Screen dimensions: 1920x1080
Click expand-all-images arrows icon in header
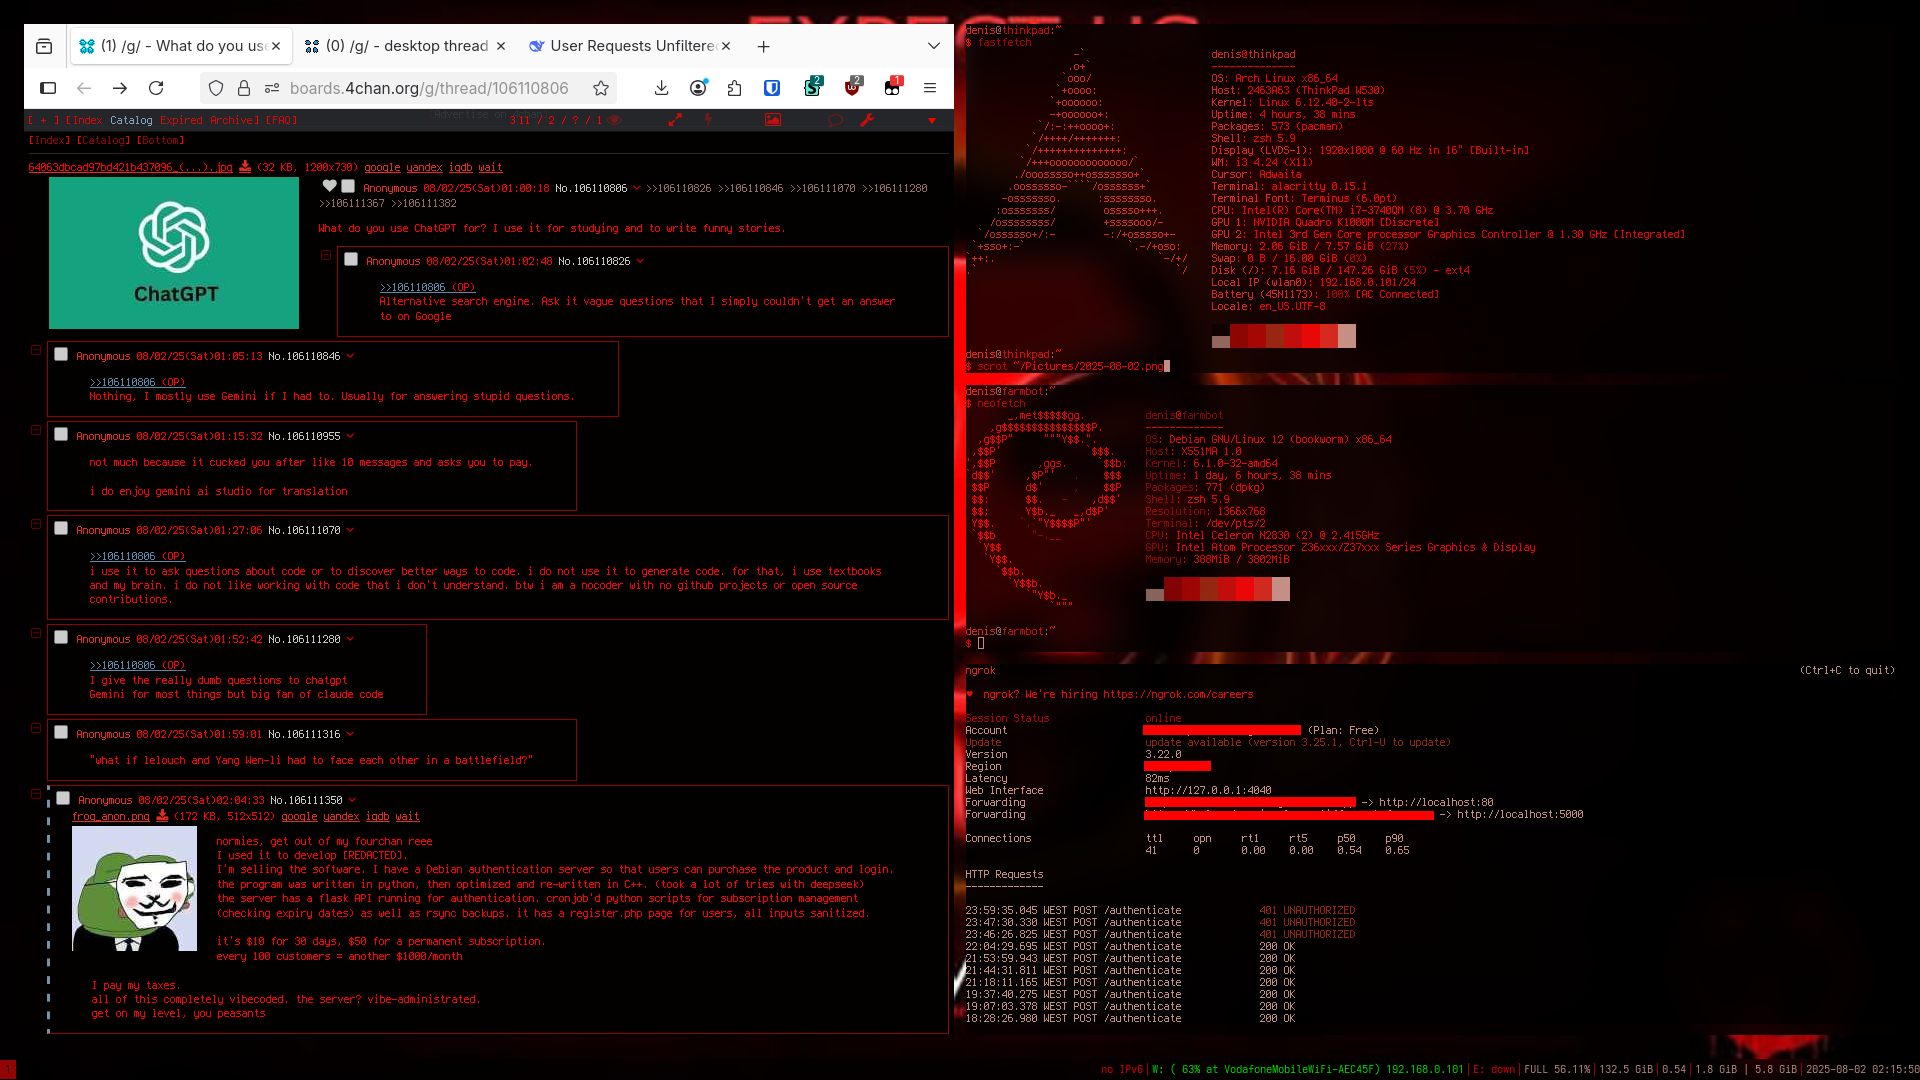coord(675,120)
